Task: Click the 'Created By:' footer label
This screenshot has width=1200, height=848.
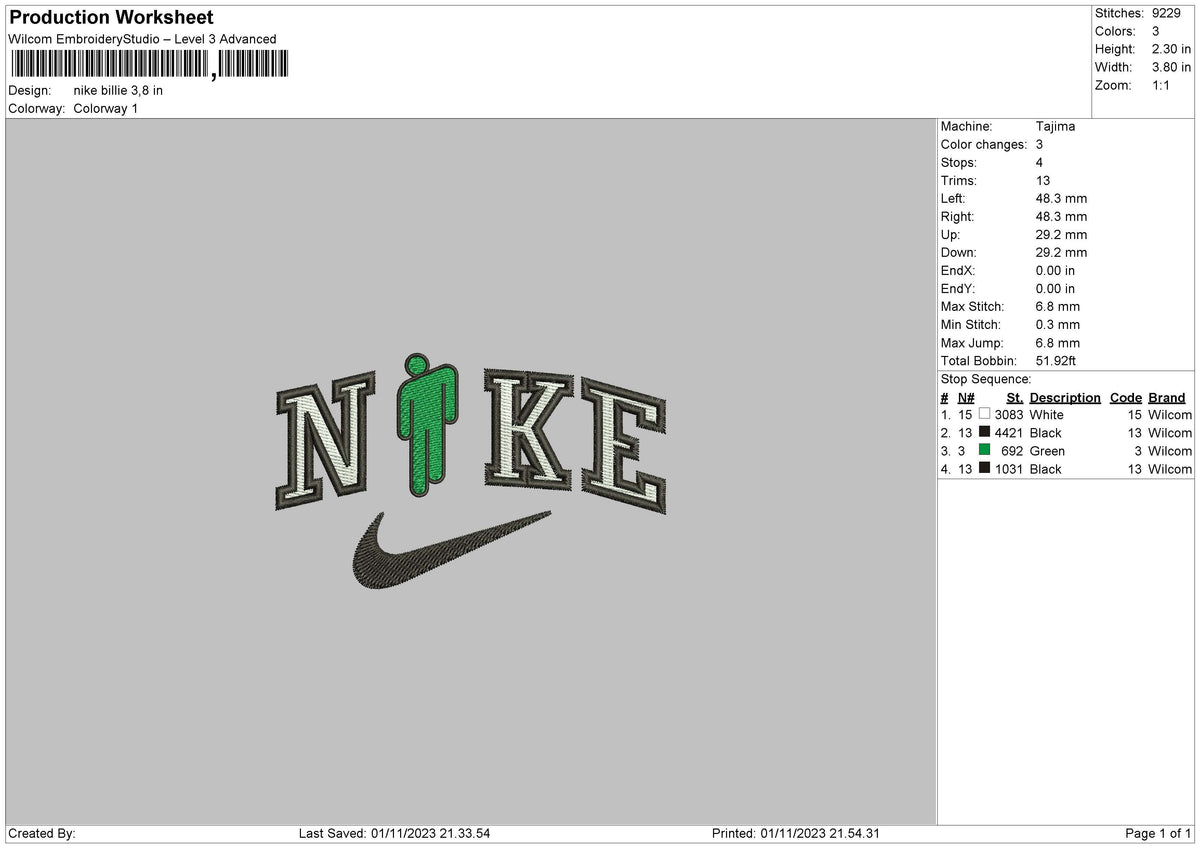Action: [x=42, y=833]
